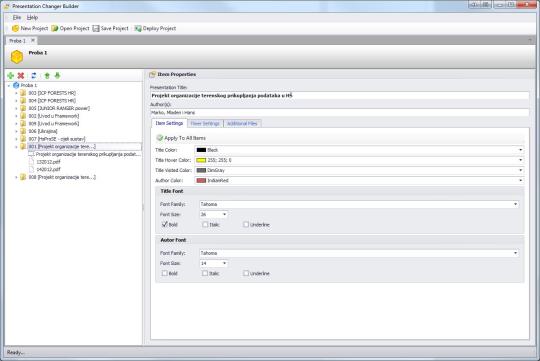This screenshot has width=540, height=361.
Task: Click the DimGray Title Visited Color swatch
Action: [201, 170]
